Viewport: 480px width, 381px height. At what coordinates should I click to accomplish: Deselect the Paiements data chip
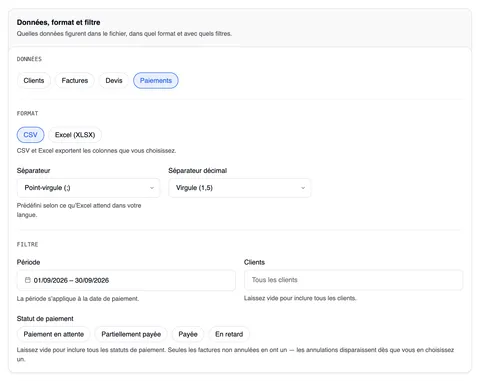[156, 81]
